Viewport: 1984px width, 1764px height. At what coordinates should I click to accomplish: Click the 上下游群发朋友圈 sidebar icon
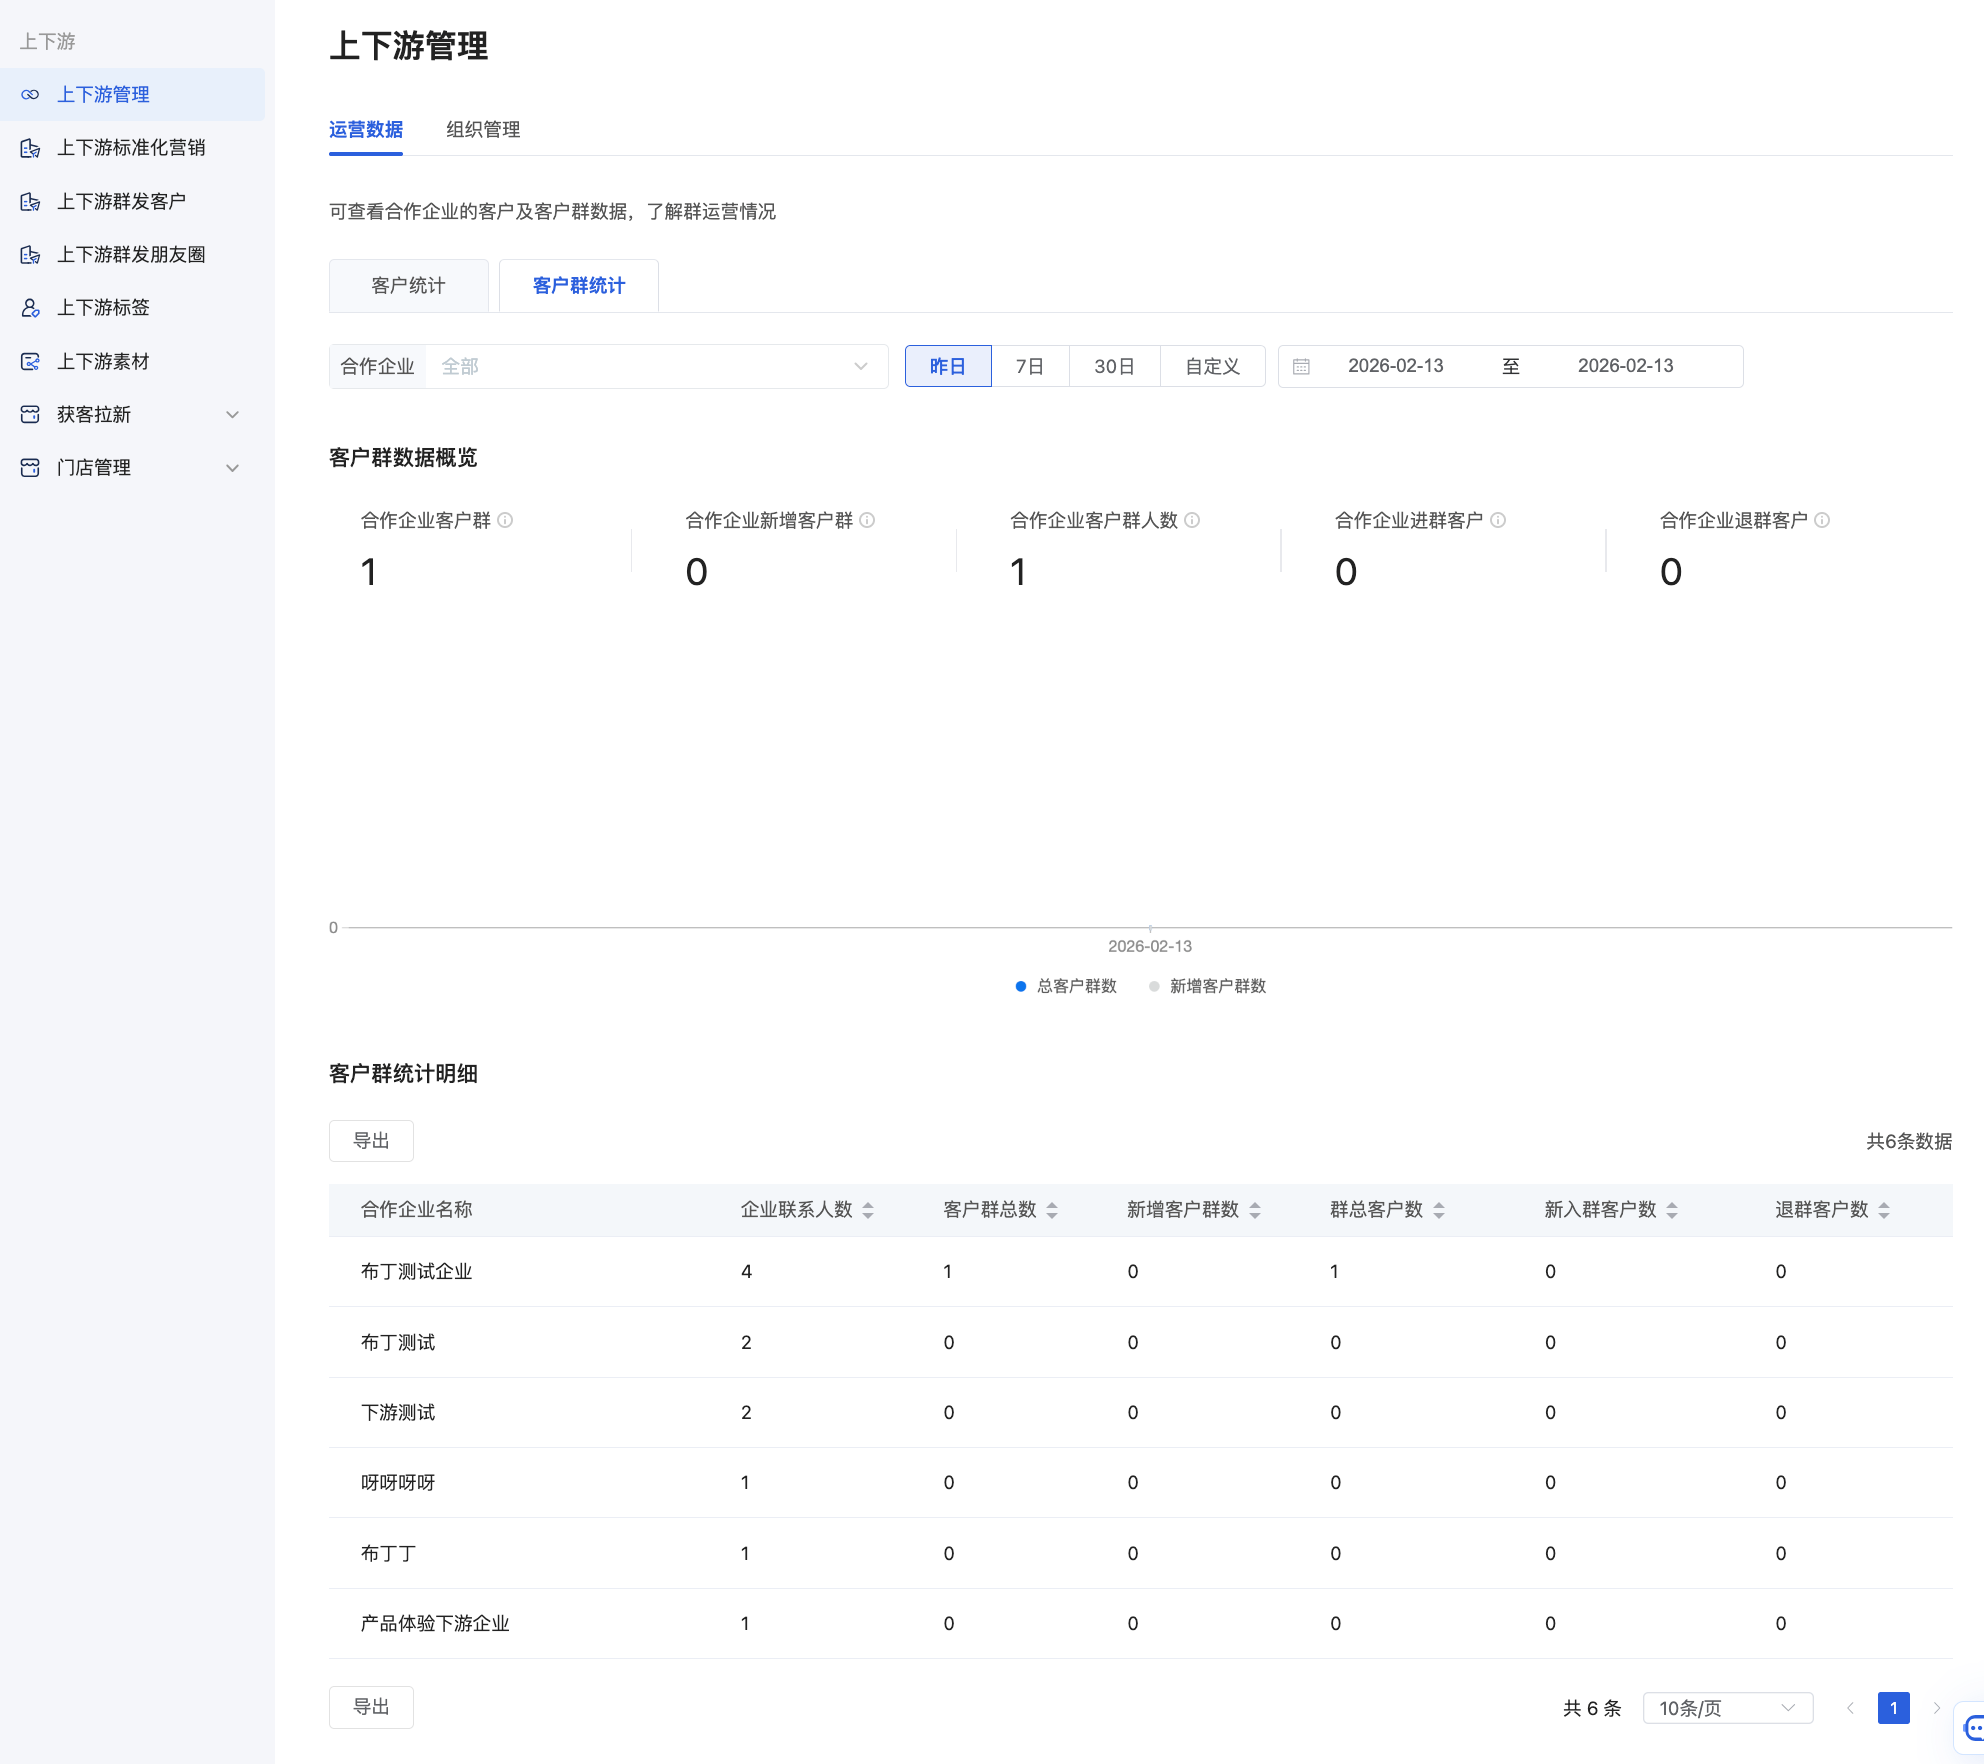(x=30, y=255)
